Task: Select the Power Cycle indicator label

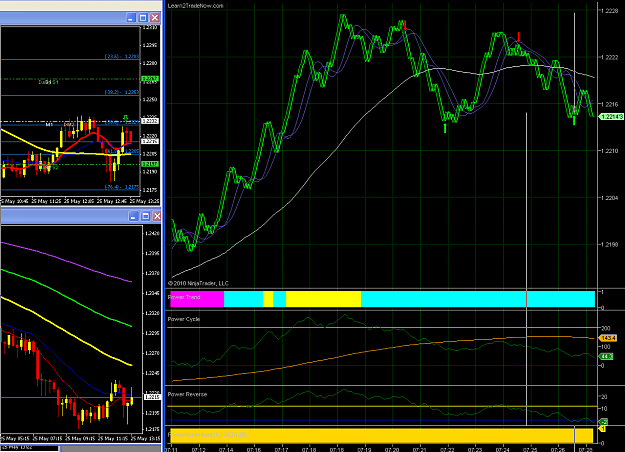Action: [184, 319]
